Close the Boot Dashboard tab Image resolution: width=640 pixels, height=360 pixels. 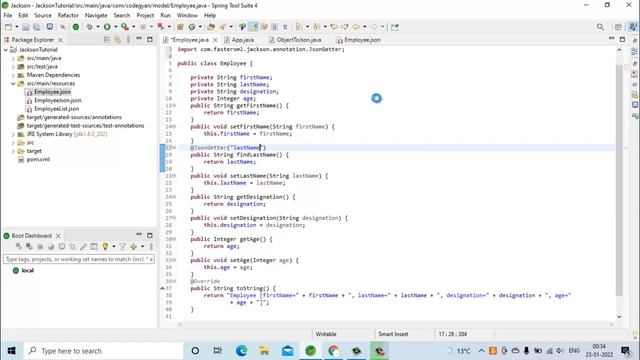point(58,236)
